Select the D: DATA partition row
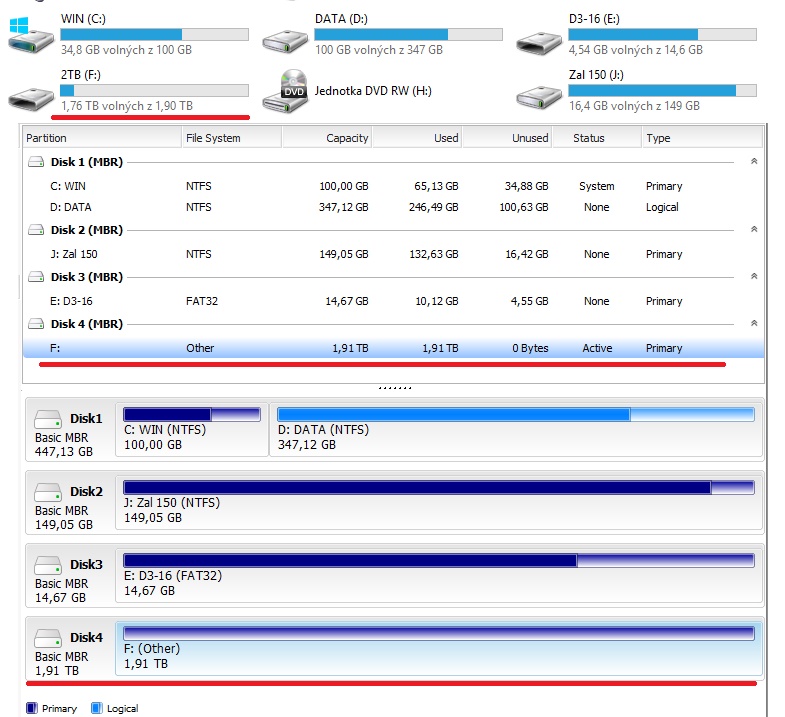Screen dimensions: 785x717 click(392, 207)
